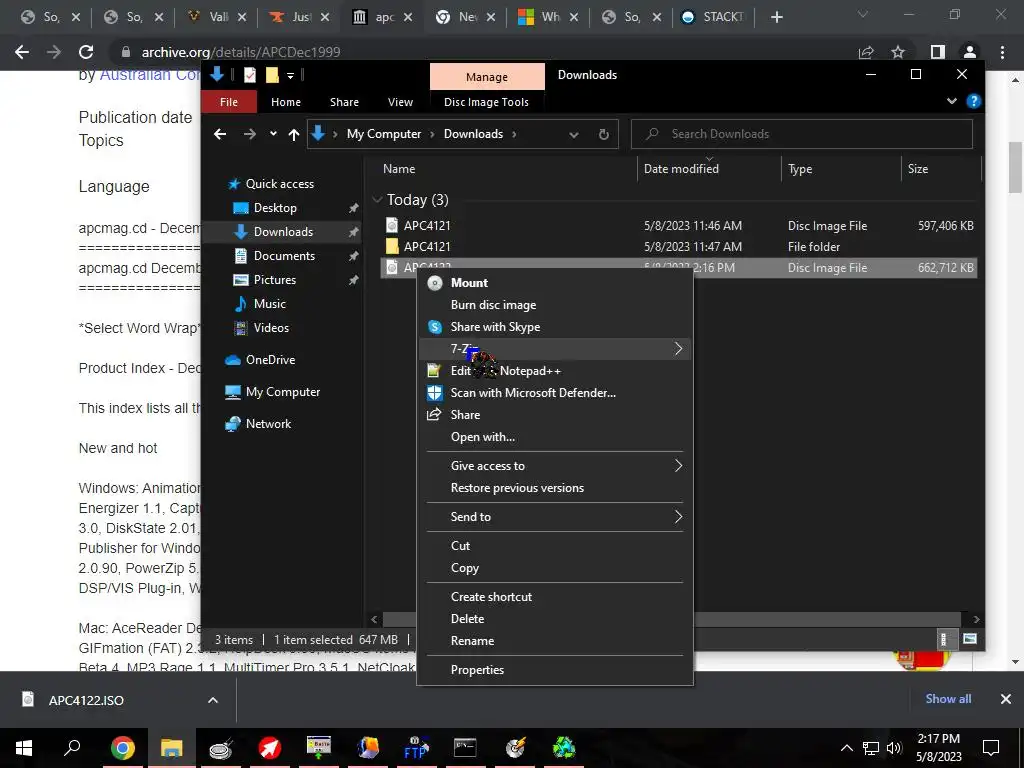Select the APC4121 Disc Image File
This screenshot has height=768, width=1024.
tap(678, 225)
